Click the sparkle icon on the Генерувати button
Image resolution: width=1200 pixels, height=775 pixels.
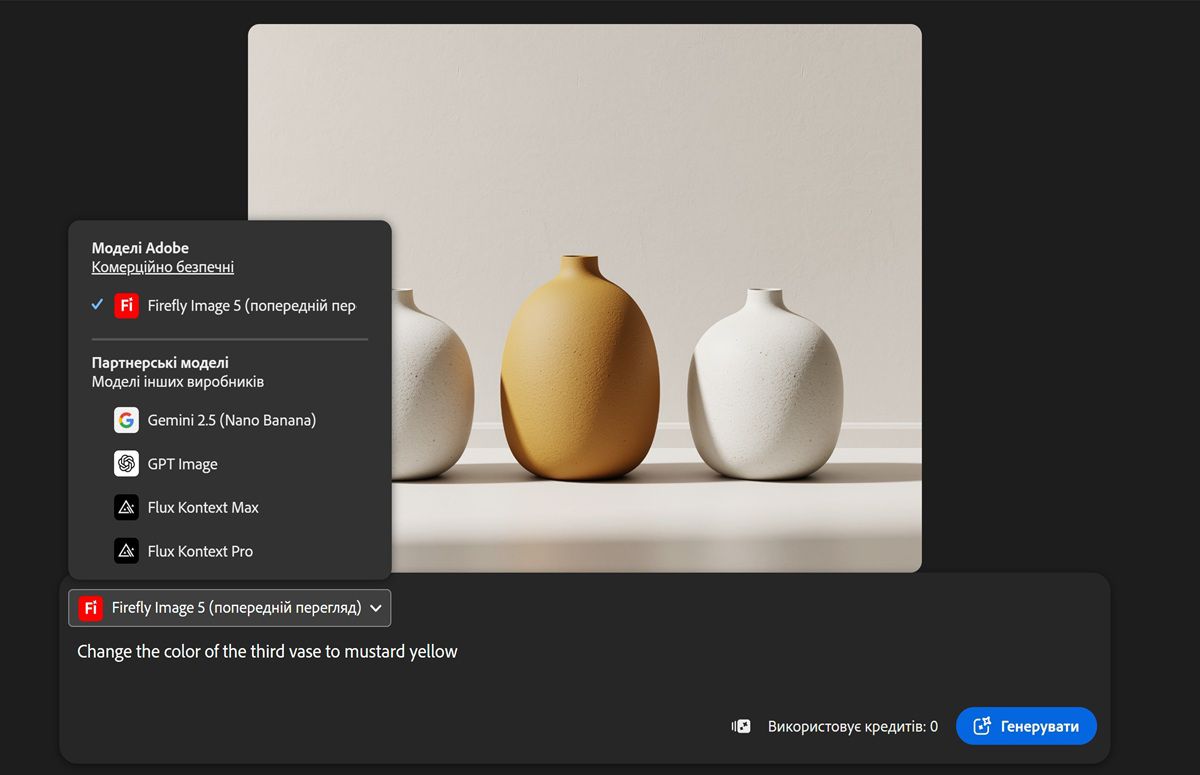point(981,726)
